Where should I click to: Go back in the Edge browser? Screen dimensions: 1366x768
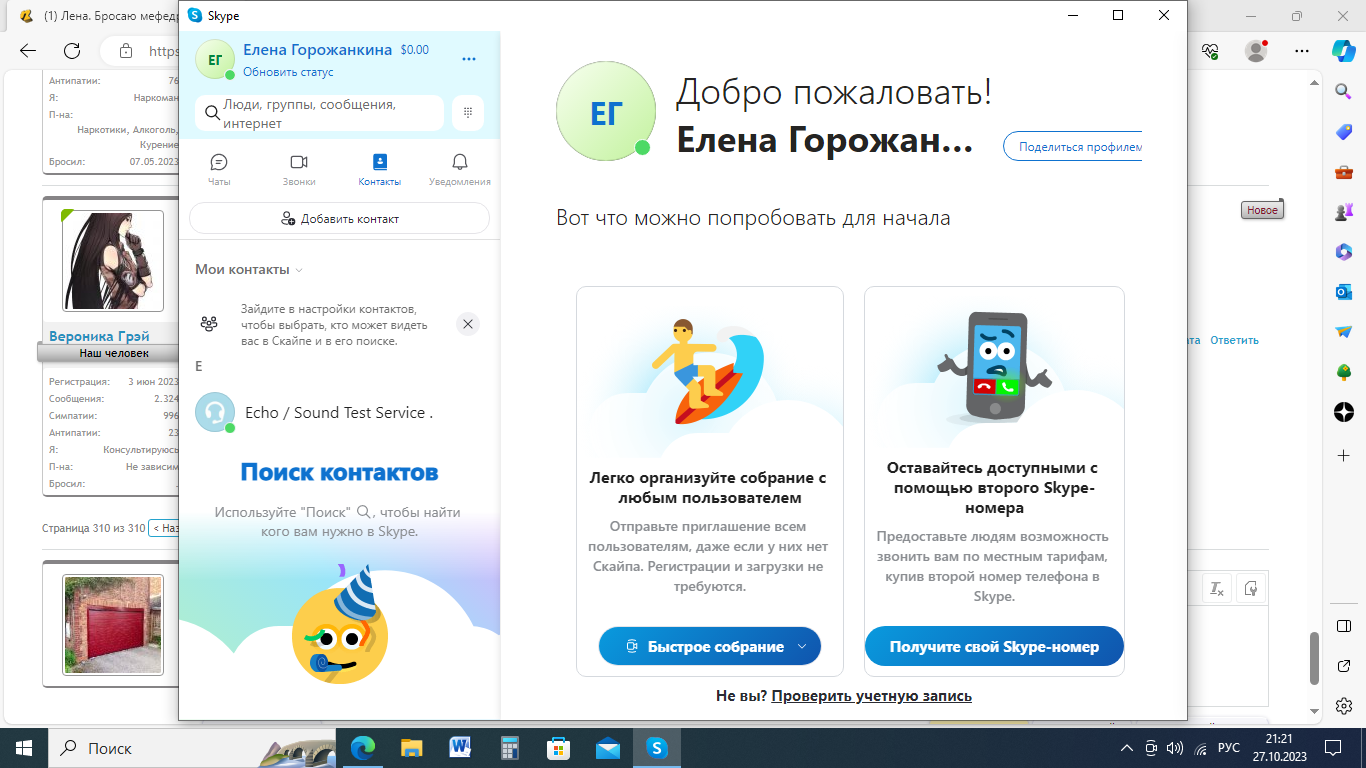point(28,51)
